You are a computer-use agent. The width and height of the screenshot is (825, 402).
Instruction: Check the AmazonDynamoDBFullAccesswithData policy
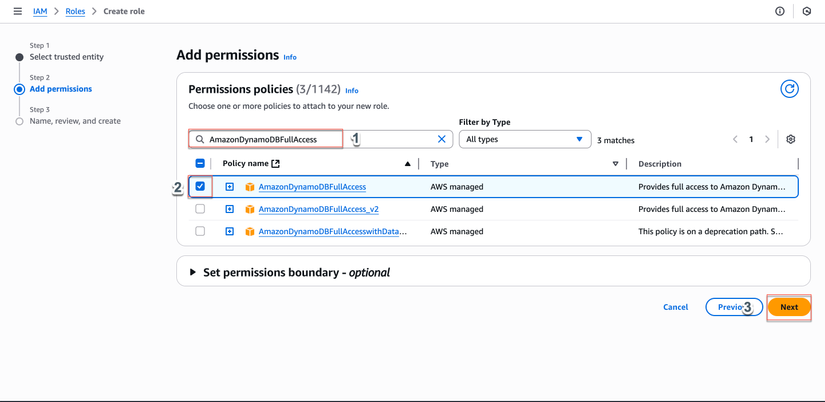(200, 231)
